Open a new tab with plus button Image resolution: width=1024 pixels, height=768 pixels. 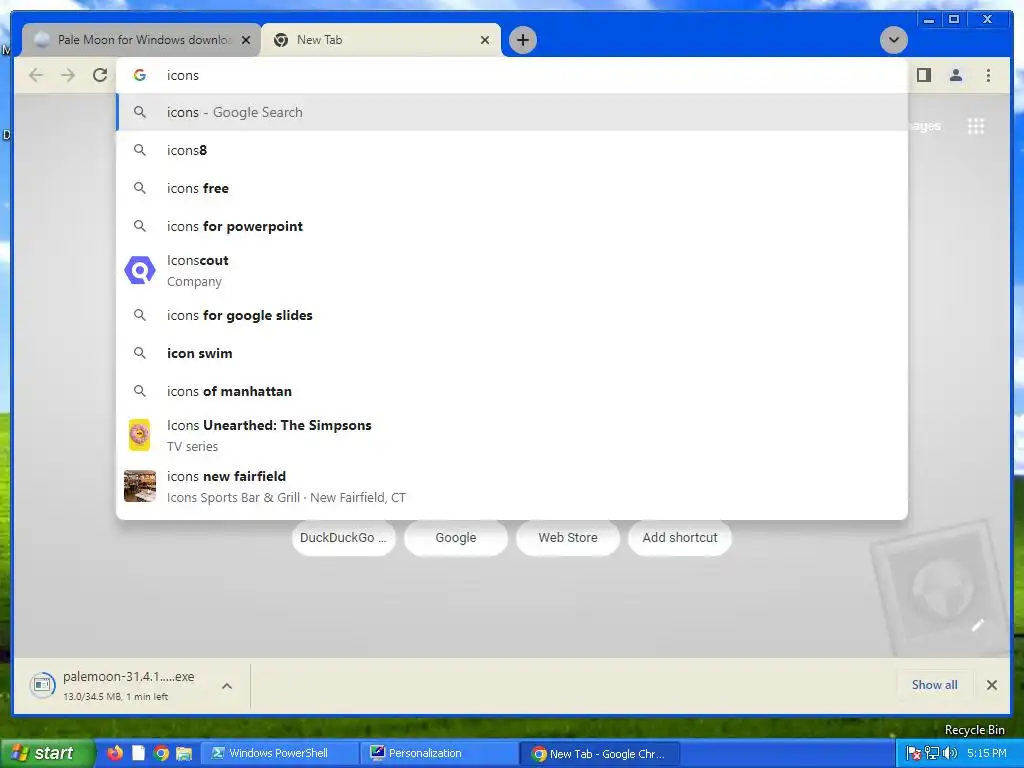coord(522,40)
